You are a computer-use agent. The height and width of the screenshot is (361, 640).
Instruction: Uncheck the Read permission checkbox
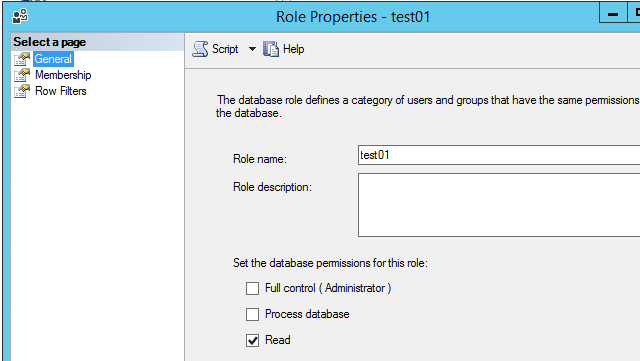[252, 340]
